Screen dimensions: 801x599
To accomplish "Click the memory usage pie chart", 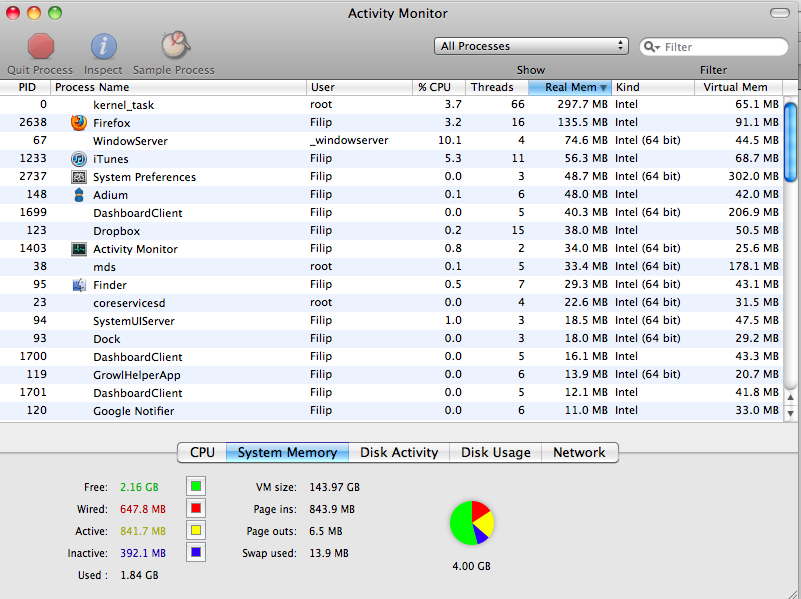I will [x=472, y=523].
